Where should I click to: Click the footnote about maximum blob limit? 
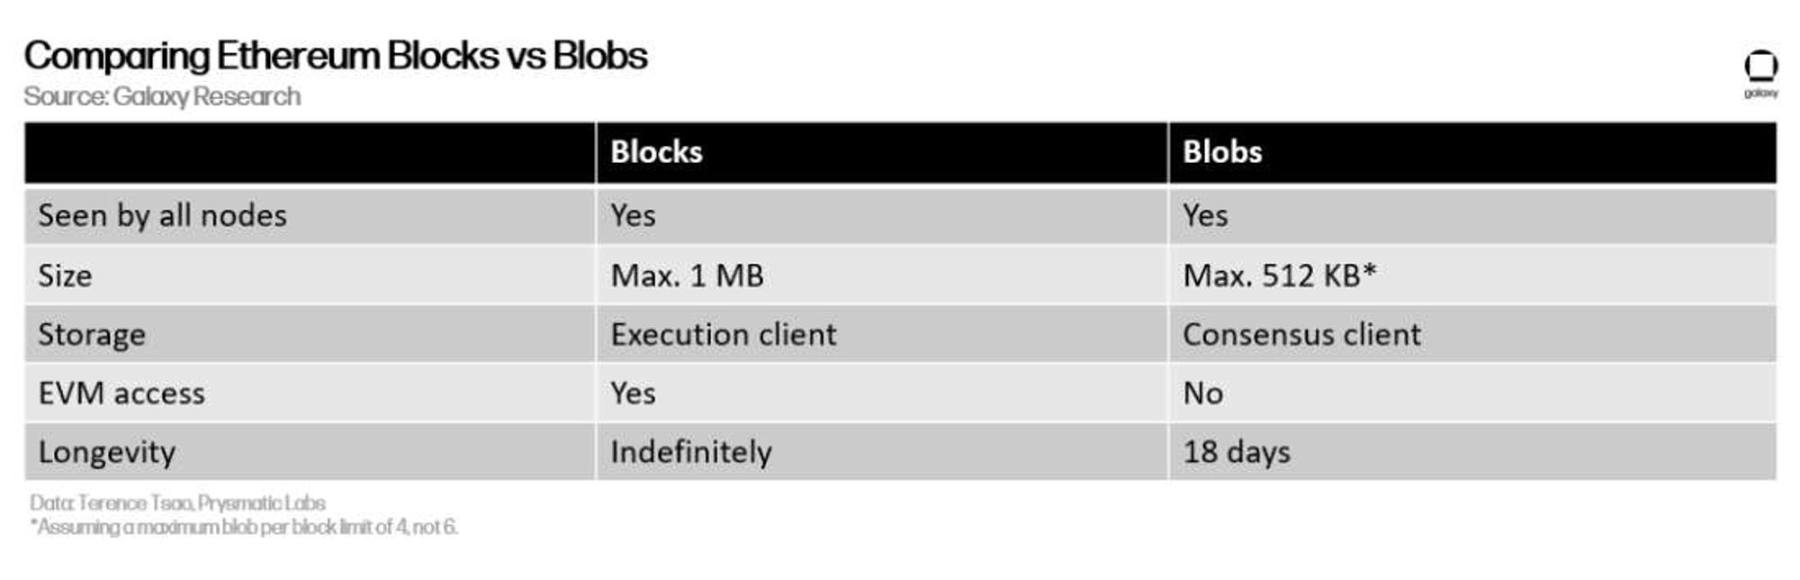click(243, 527)
